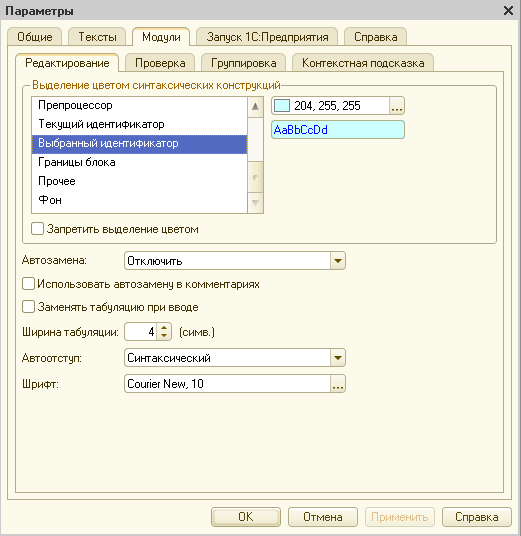Open the Контекстная подсказка subtab
This screenshot has height=536, width=521.
(x=363, y=63)
